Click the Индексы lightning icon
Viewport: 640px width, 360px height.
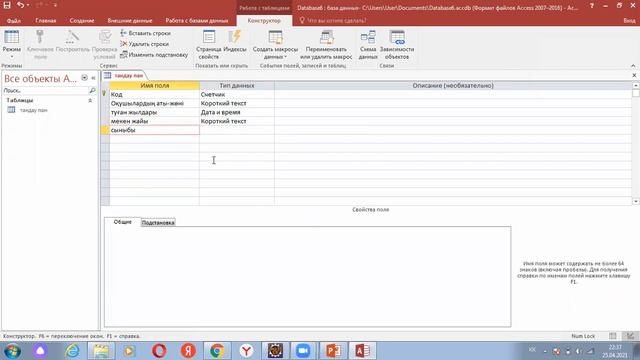coord(235,42)
